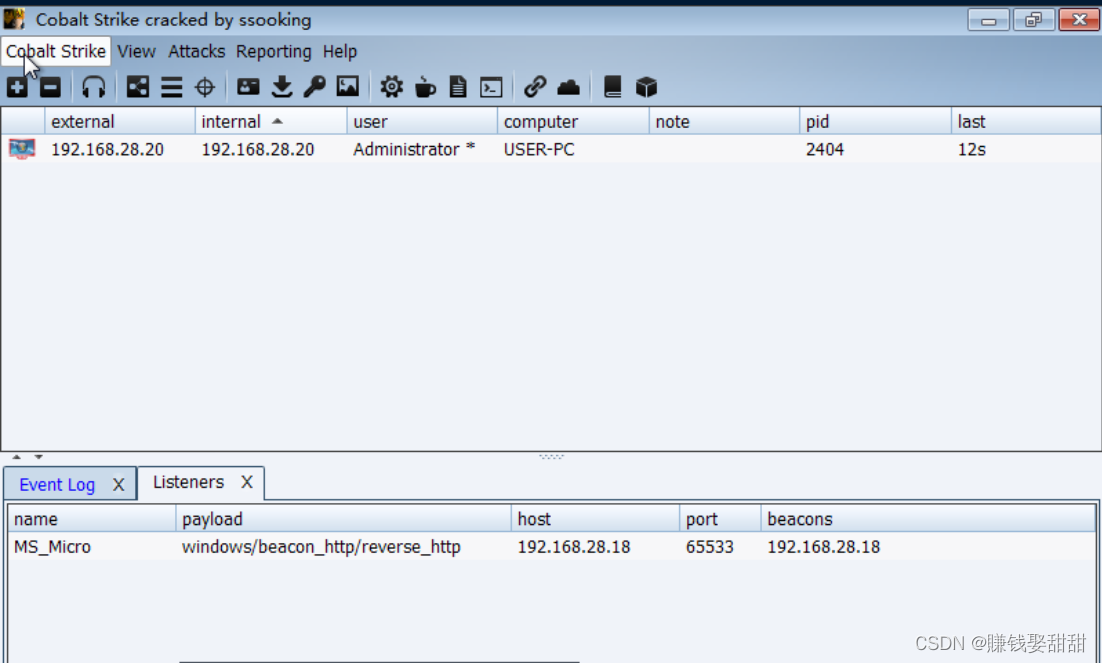Sort listeners by host column

click(x=595, y=519)
